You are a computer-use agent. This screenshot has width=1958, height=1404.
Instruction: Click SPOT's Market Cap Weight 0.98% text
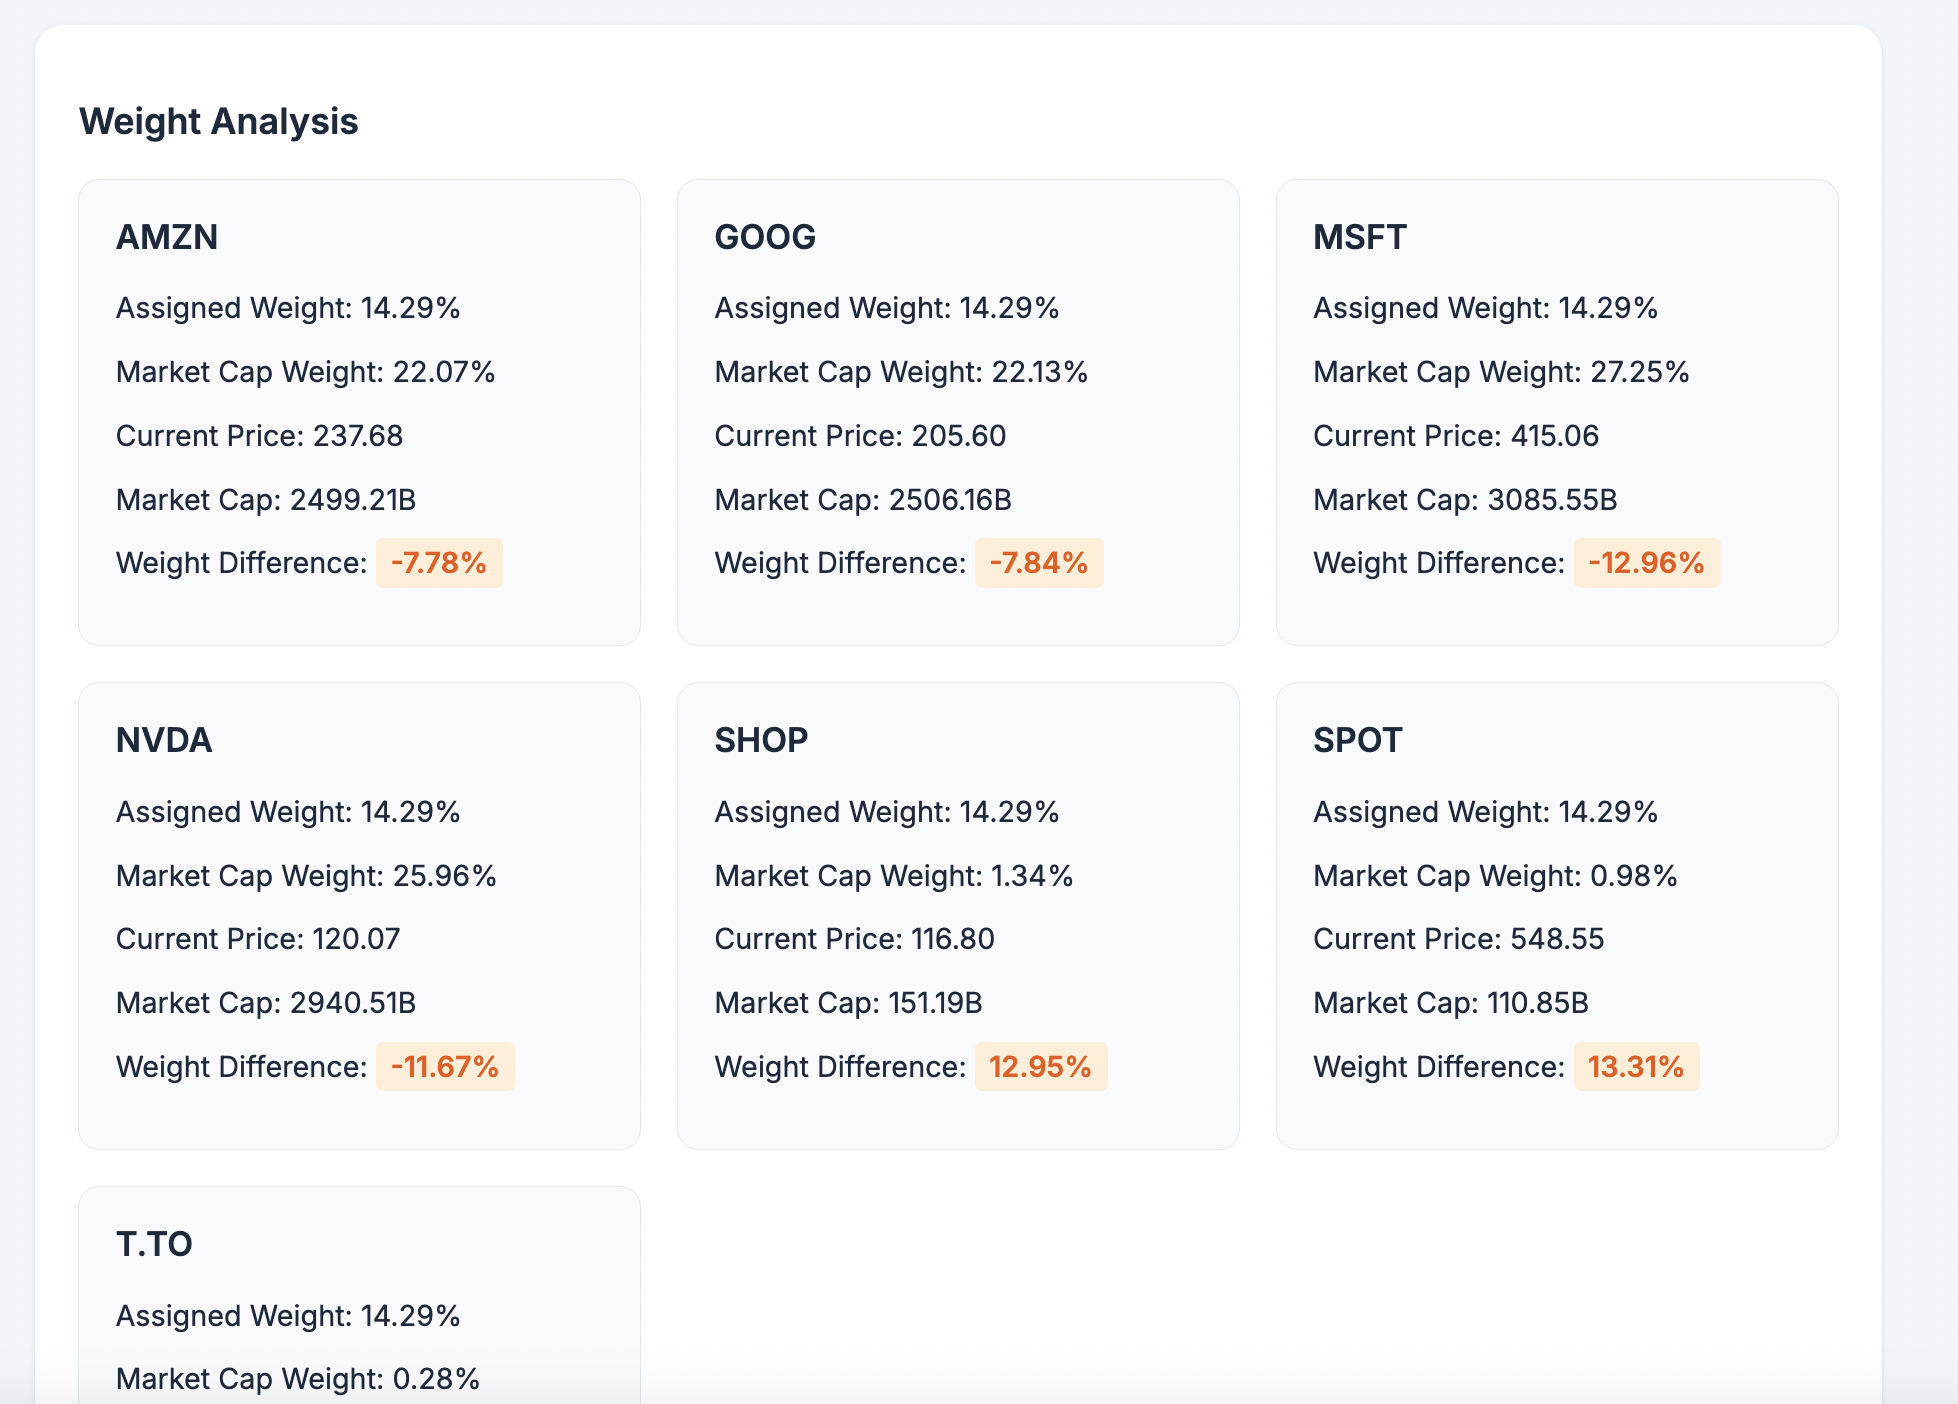pyautogui.click(x=1495, y=876)
